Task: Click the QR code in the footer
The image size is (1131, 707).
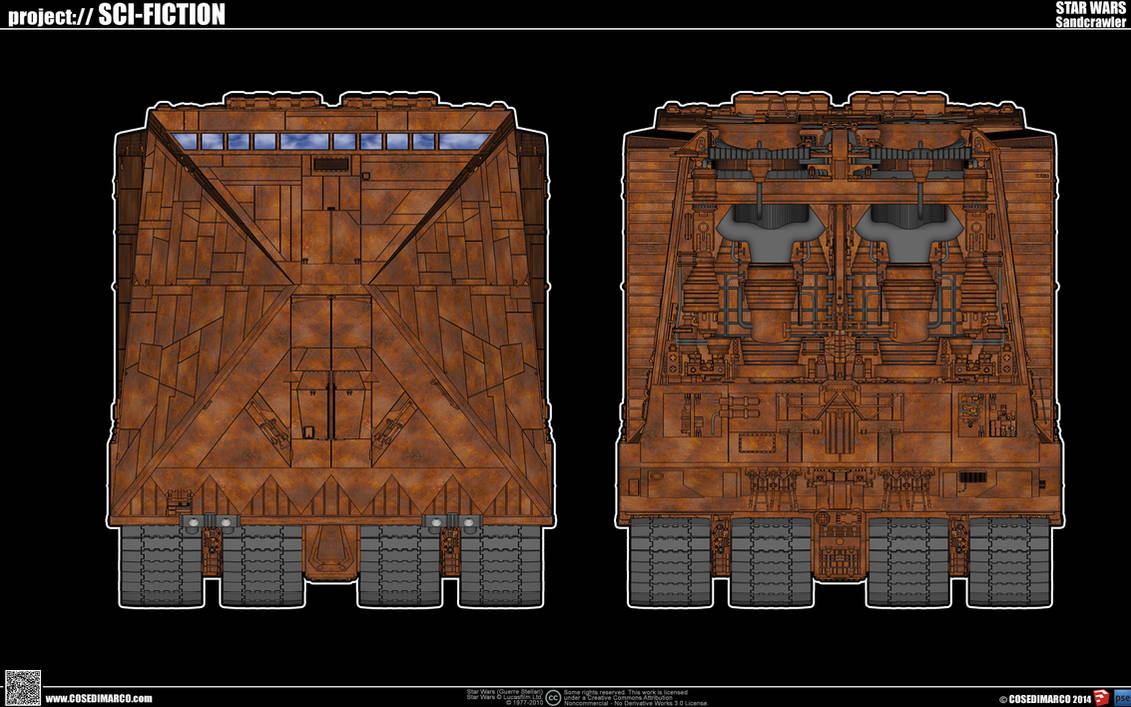Action: (x=22, y=688)
